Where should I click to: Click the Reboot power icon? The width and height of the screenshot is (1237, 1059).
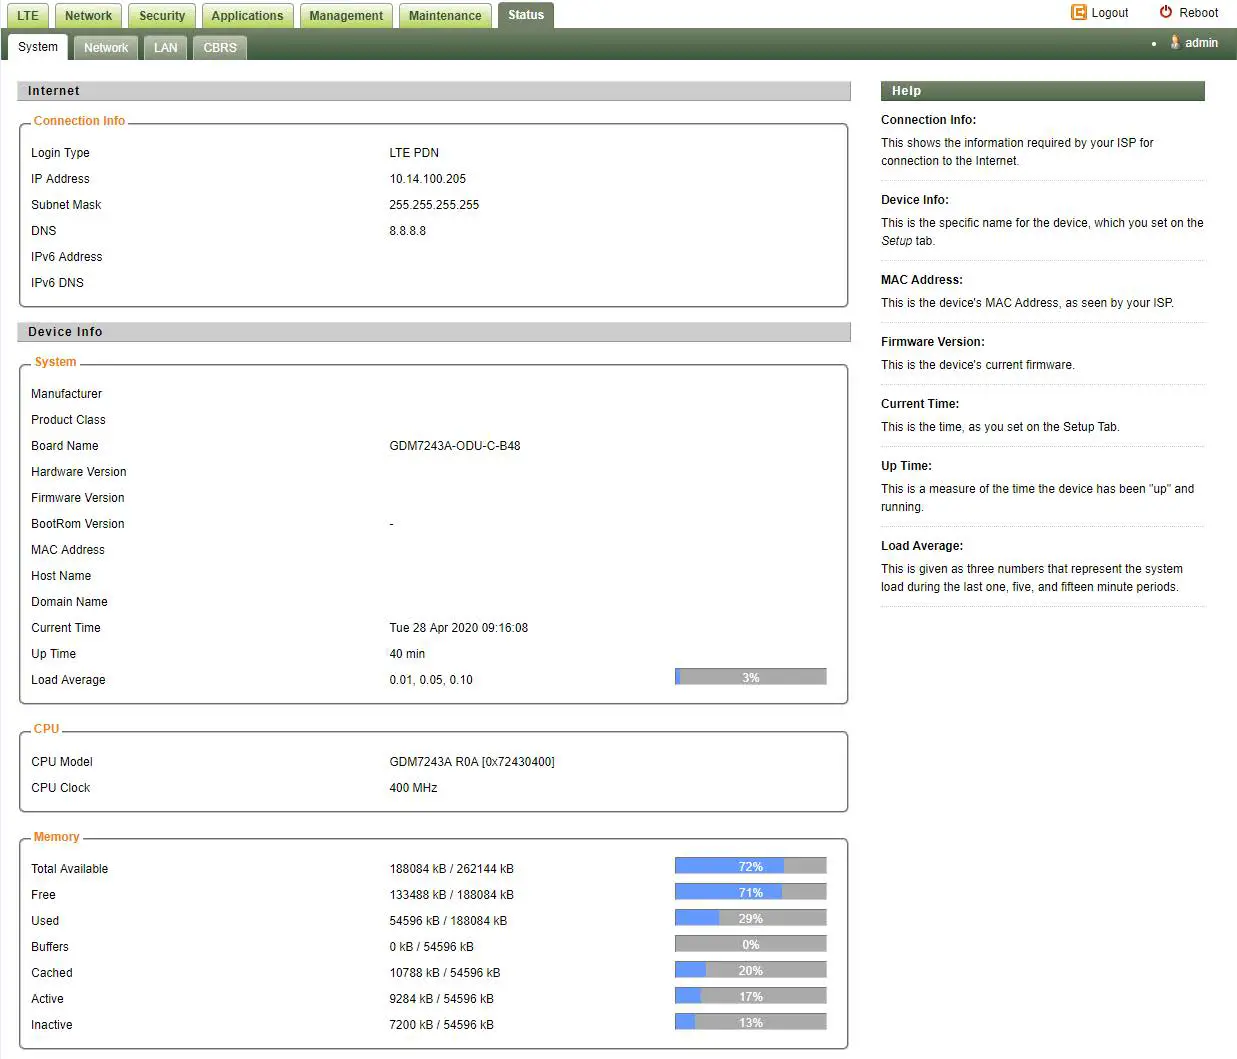pyautogui.click(x=1165, y=13)
